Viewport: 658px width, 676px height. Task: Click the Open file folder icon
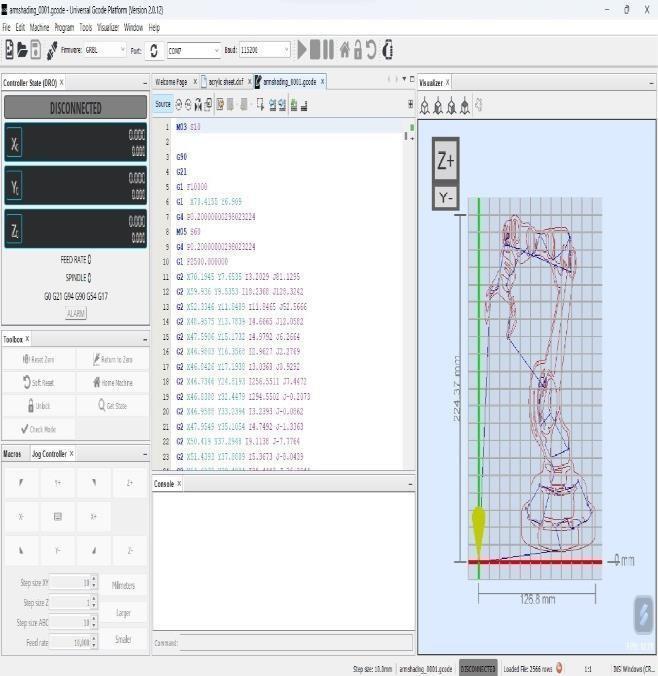22,50
